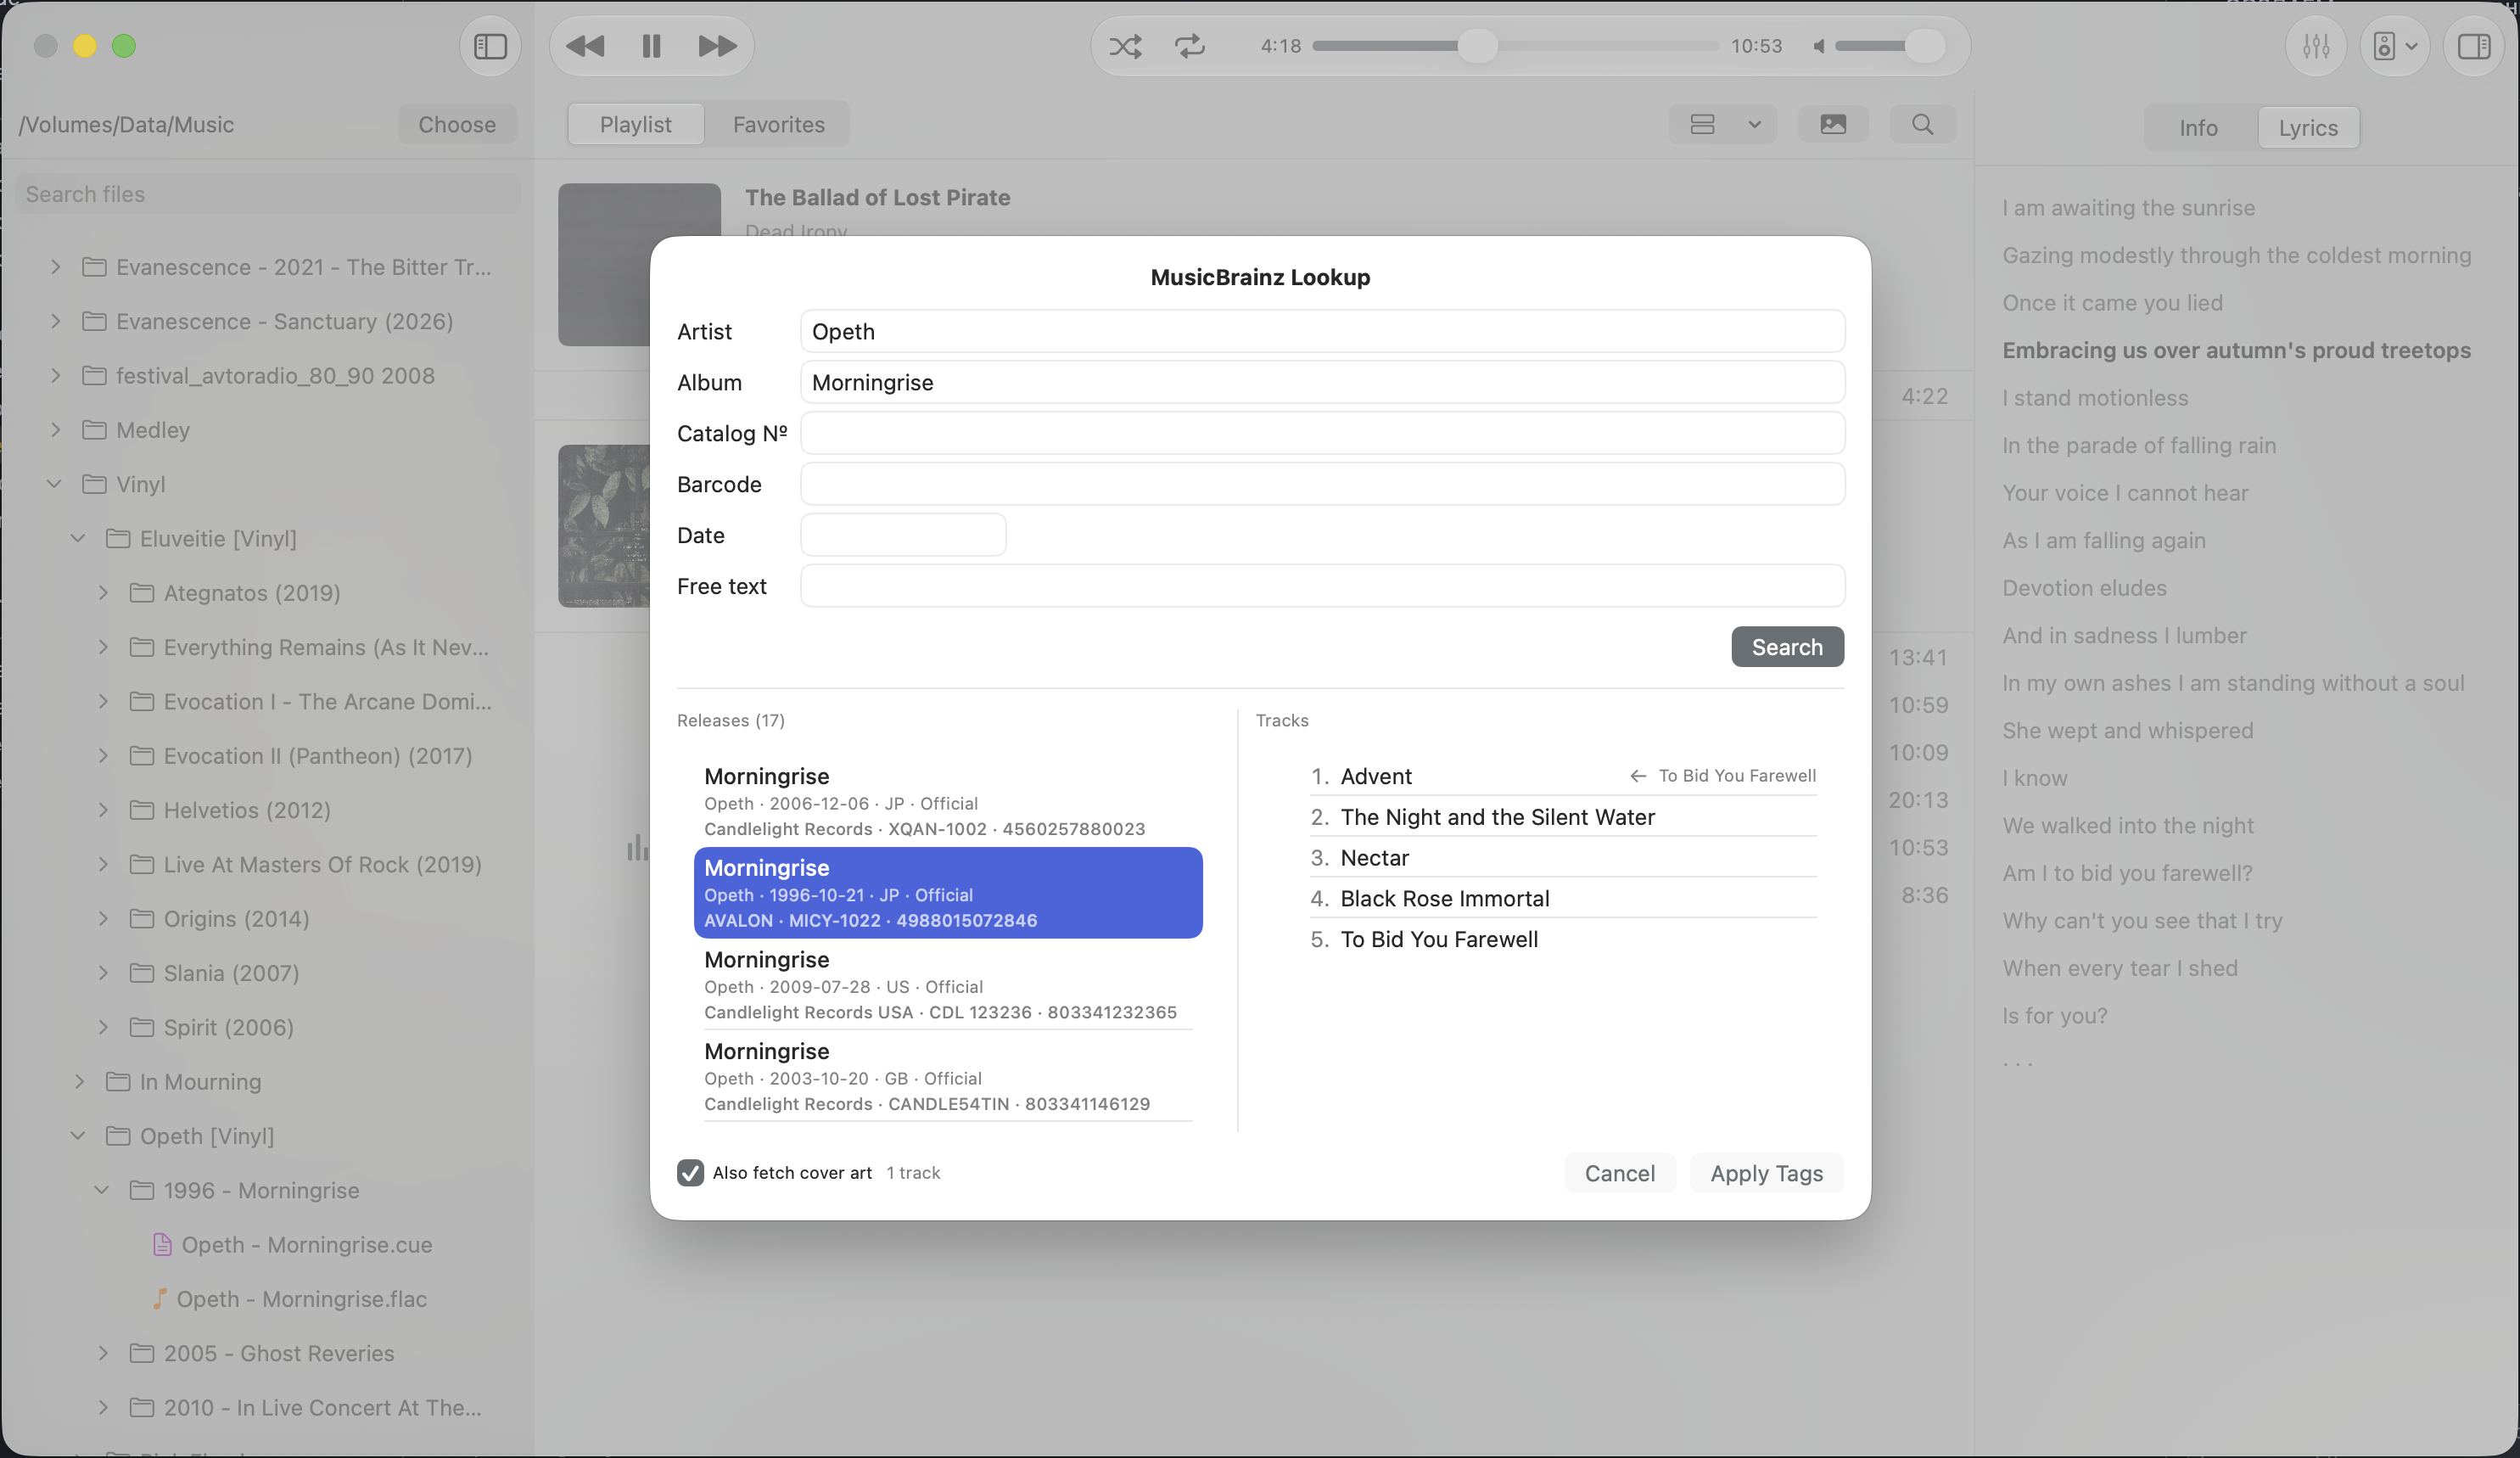Select the 1996-10-21 AVALON Morningrise release

tap(948, 893)
